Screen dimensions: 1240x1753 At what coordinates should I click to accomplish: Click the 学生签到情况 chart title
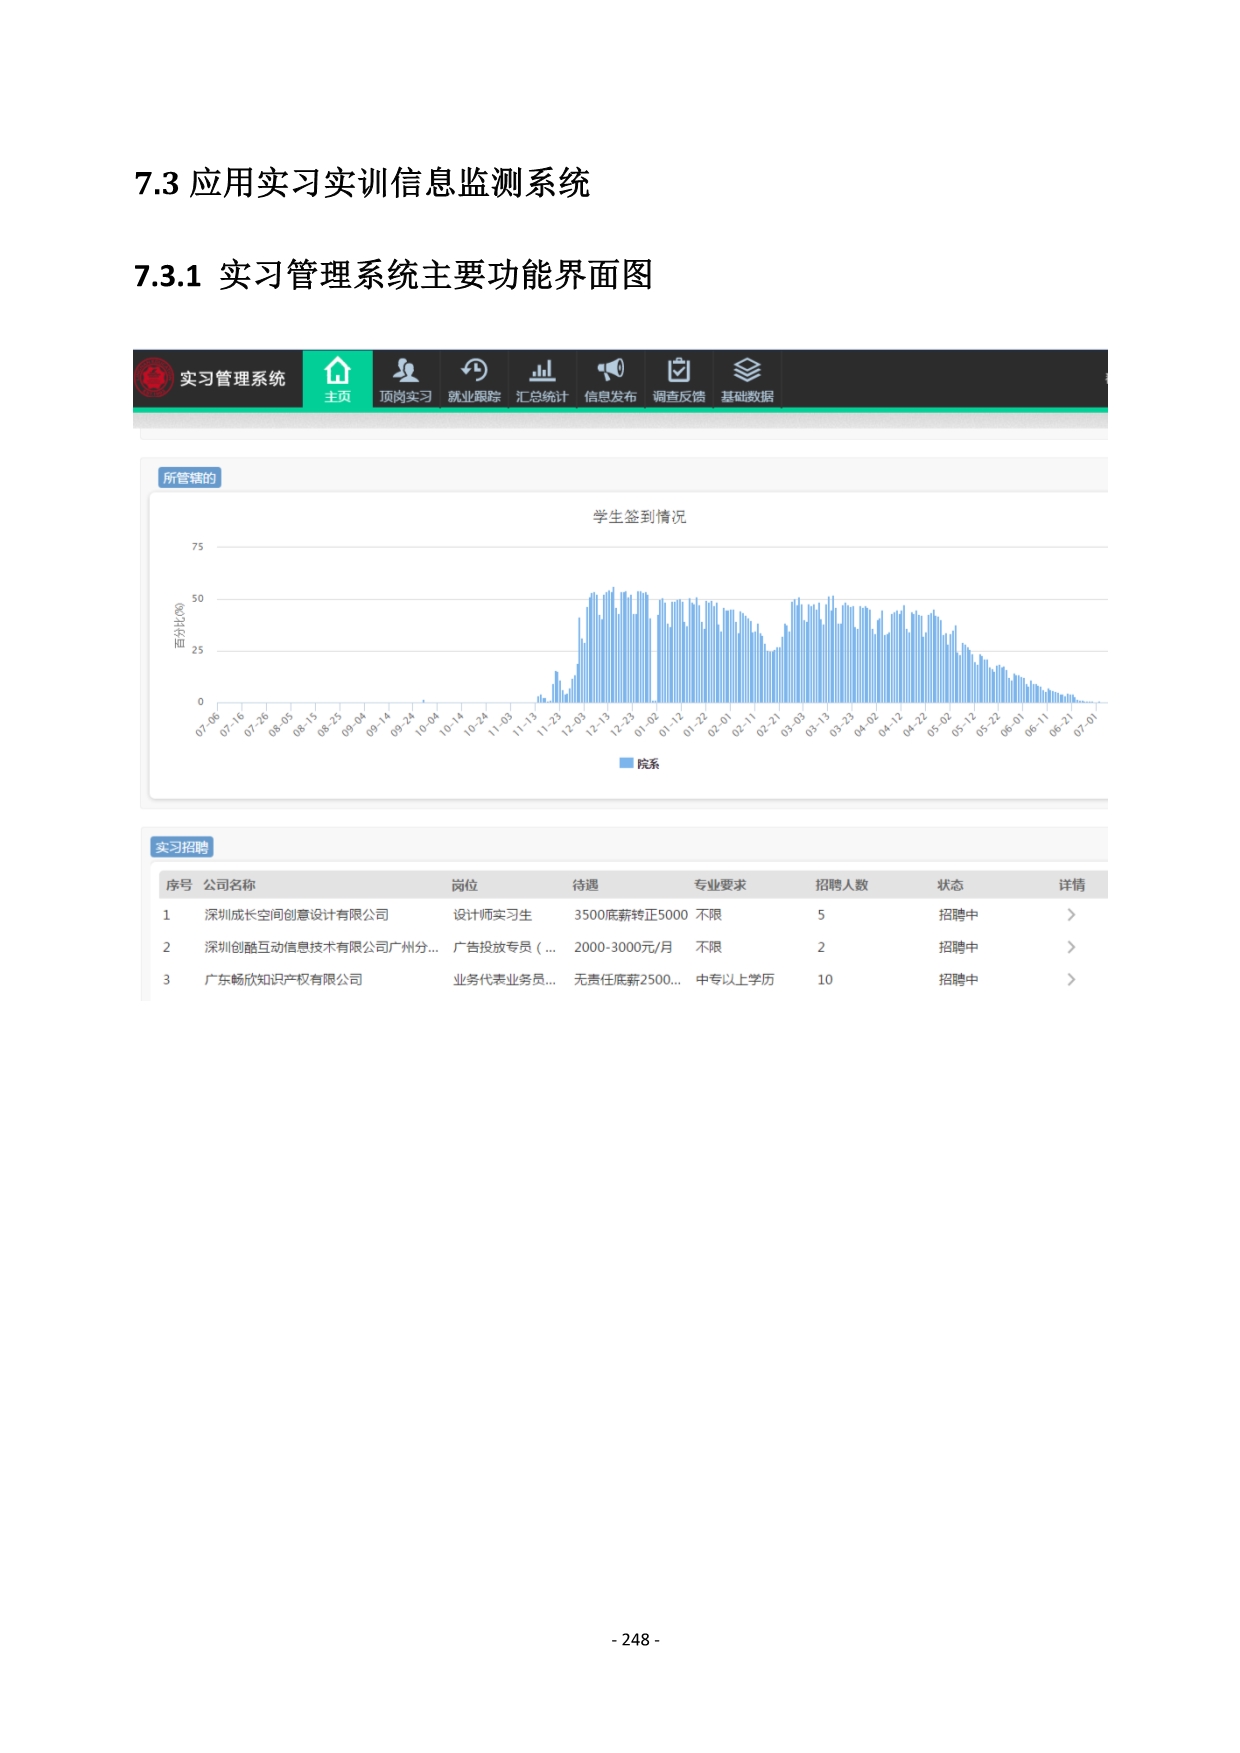tap(639, 517)
